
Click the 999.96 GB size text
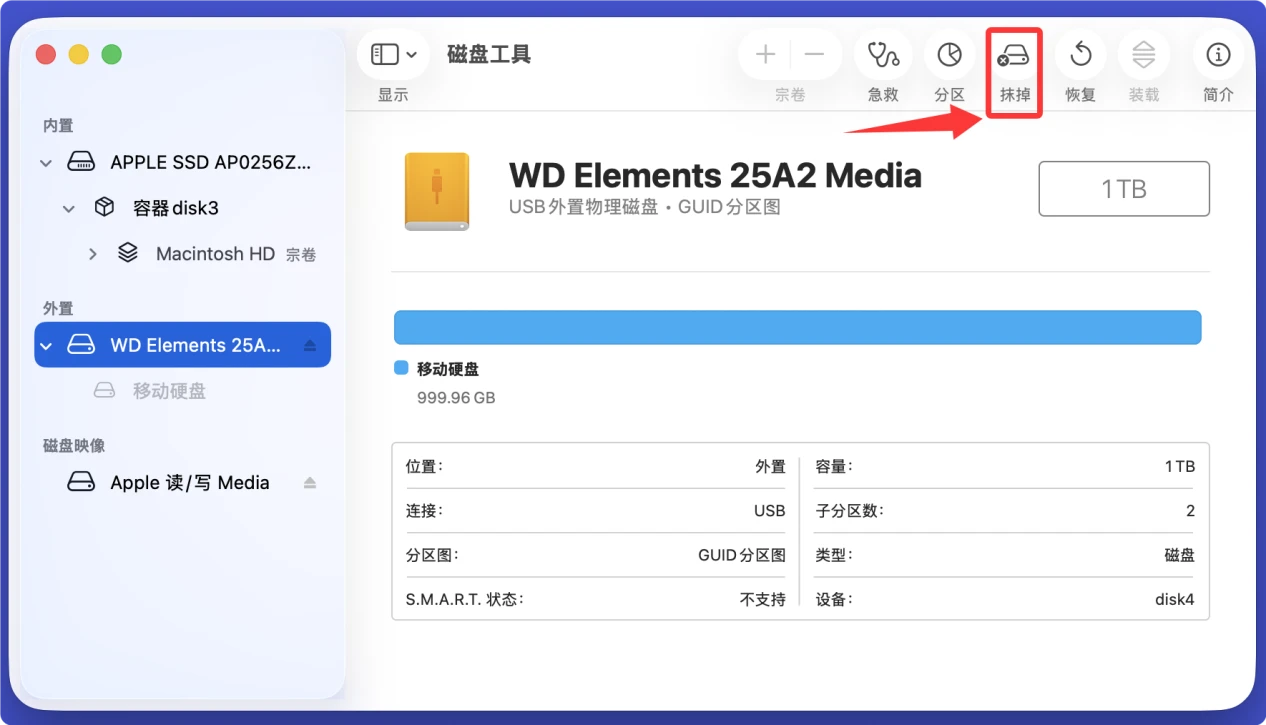point(456,398)
